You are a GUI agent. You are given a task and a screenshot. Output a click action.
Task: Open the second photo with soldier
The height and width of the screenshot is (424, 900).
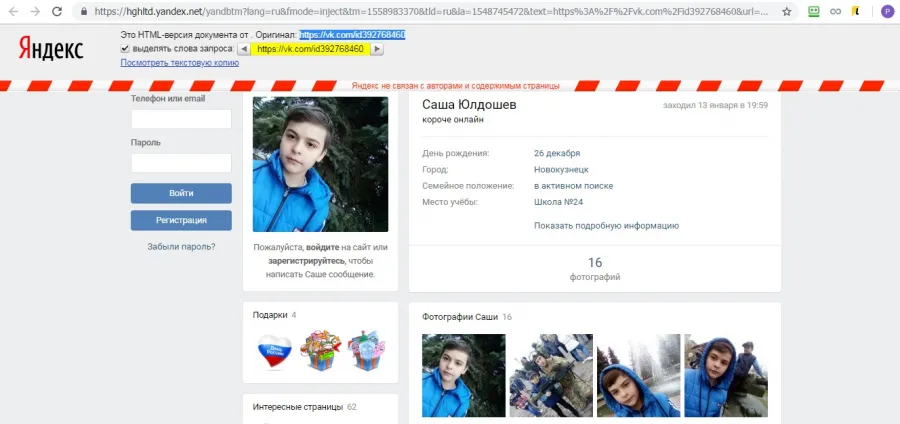pos(551,376)
